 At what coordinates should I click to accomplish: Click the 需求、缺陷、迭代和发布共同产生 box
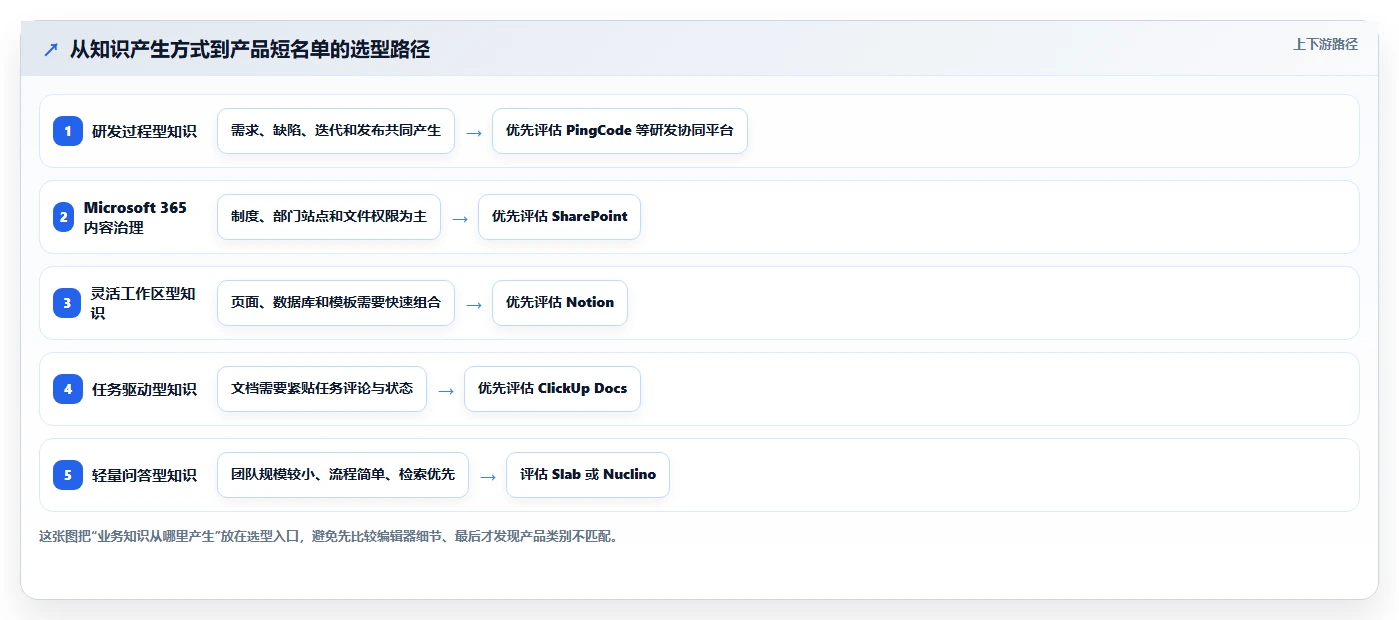336,131
